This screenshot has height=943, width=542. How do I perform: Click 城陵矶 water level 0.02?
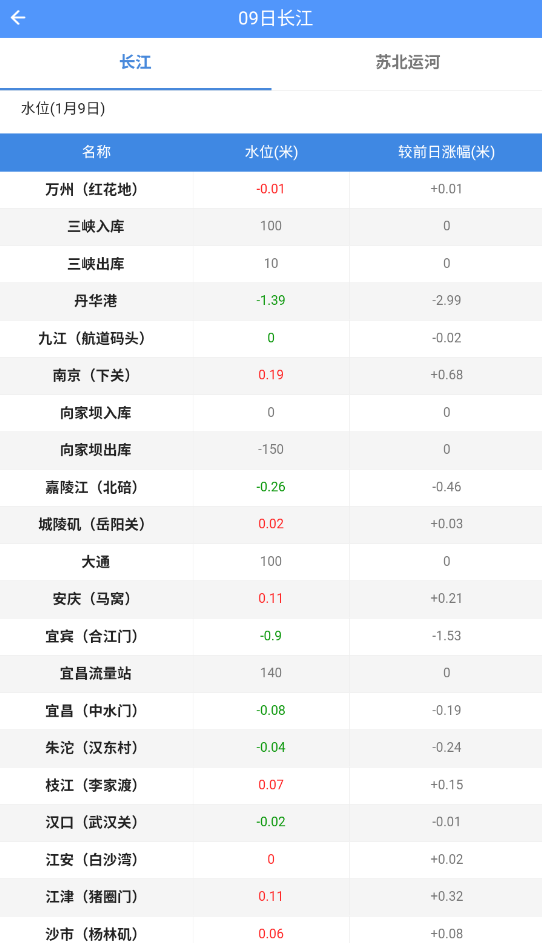pos(271,524)
